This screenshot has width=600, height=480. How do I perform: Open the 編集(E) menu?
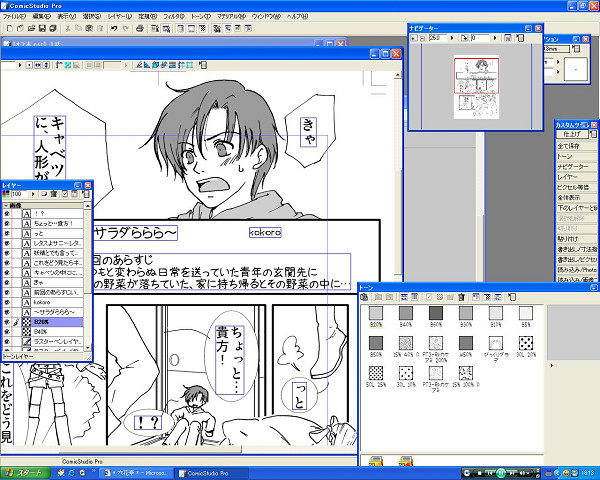(41, 16)
